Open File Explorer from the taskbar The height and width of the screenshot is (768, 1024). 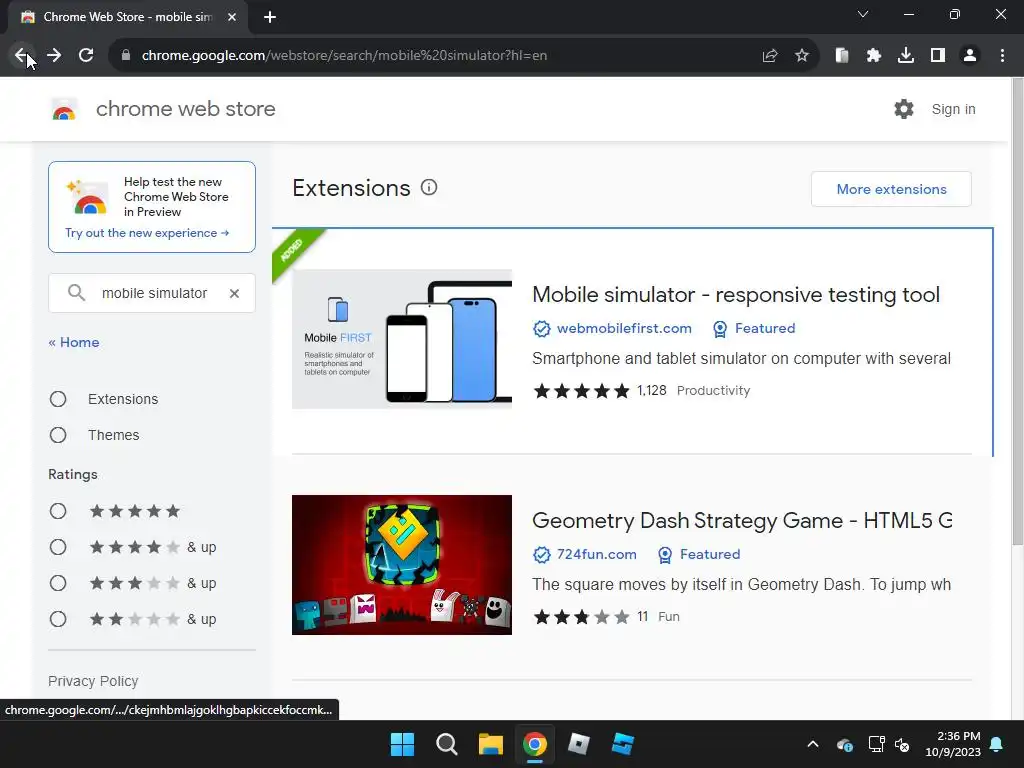point(490,744)
